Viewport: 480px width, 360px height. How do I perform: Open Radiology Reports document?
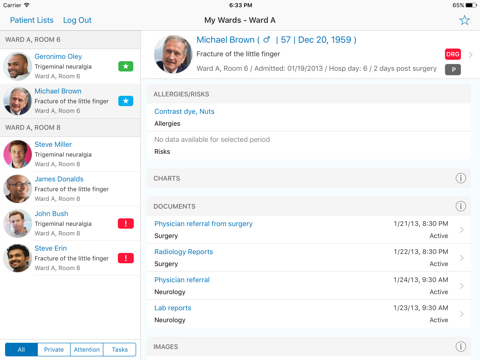[309, 258]
